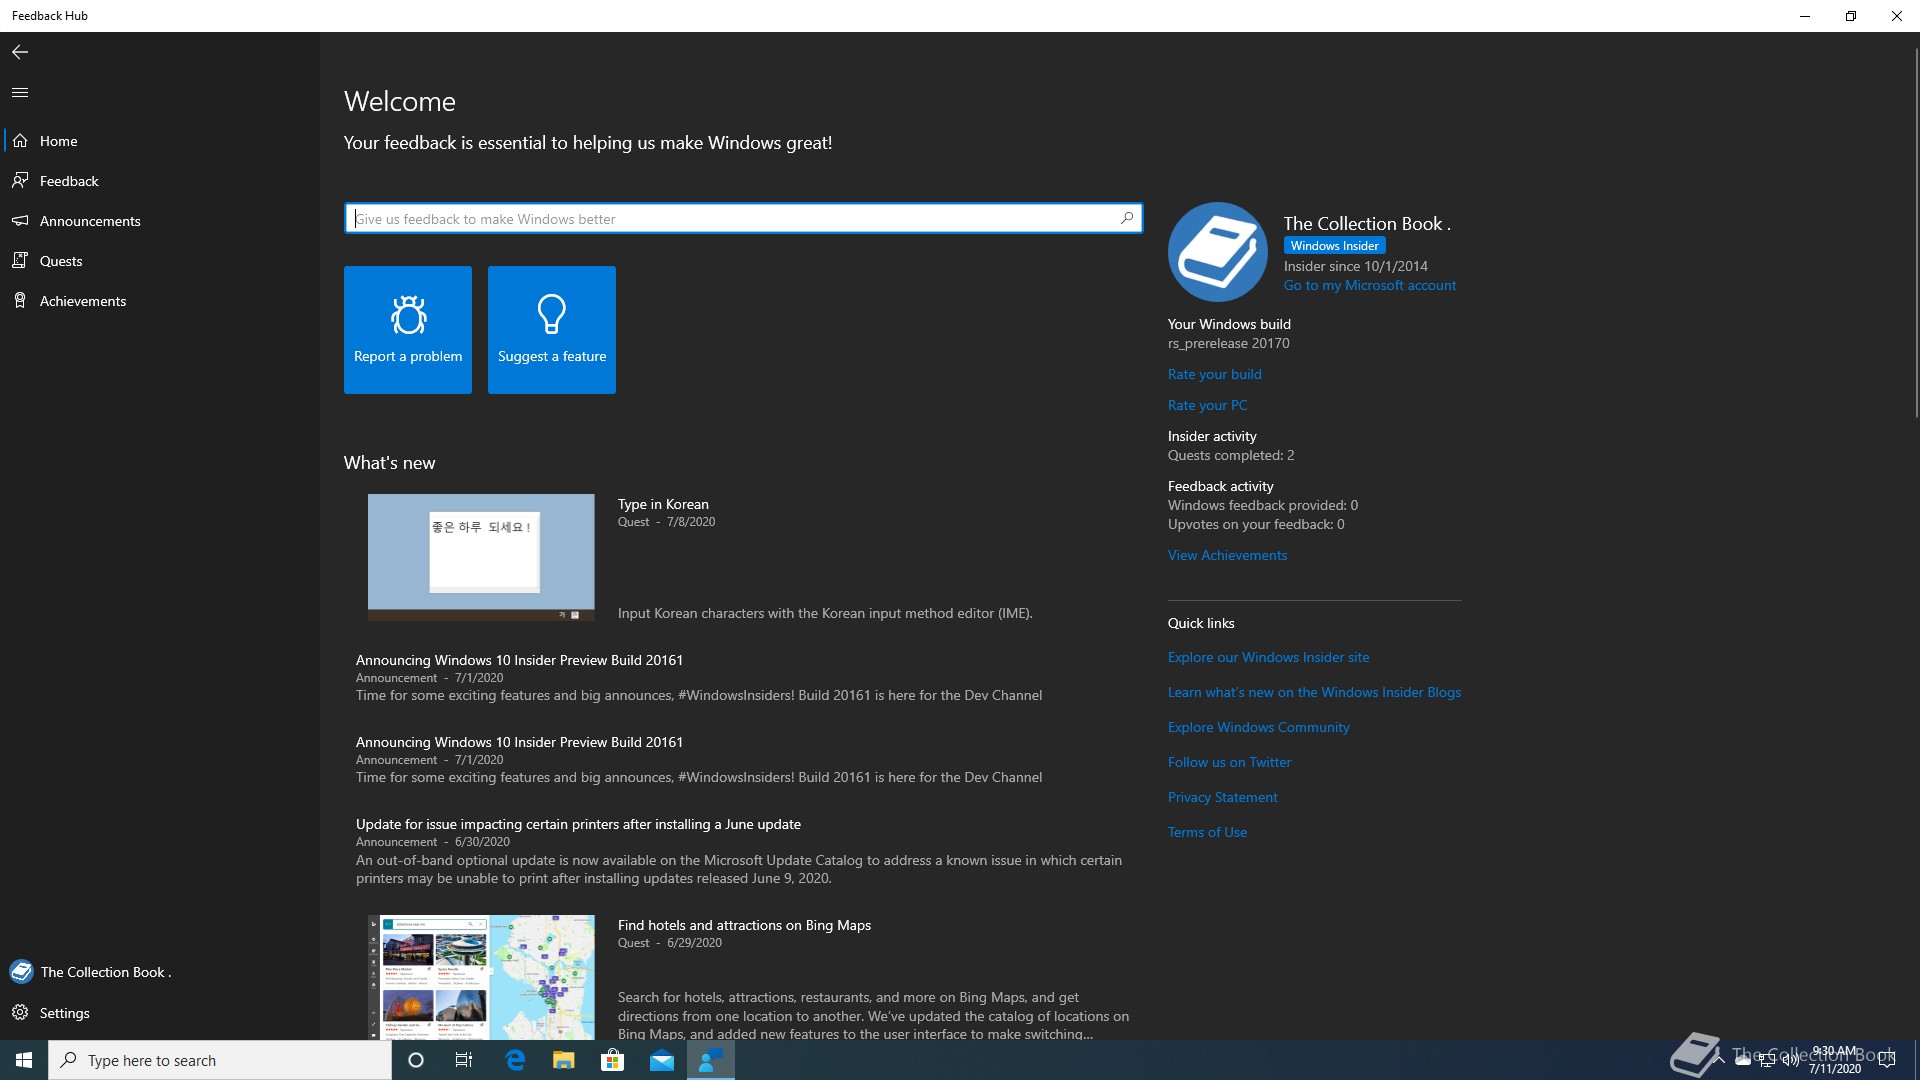The image size is (1920, 1080).
Task: Open the Action Center notification icon
Action: tap(1888, 1060)
